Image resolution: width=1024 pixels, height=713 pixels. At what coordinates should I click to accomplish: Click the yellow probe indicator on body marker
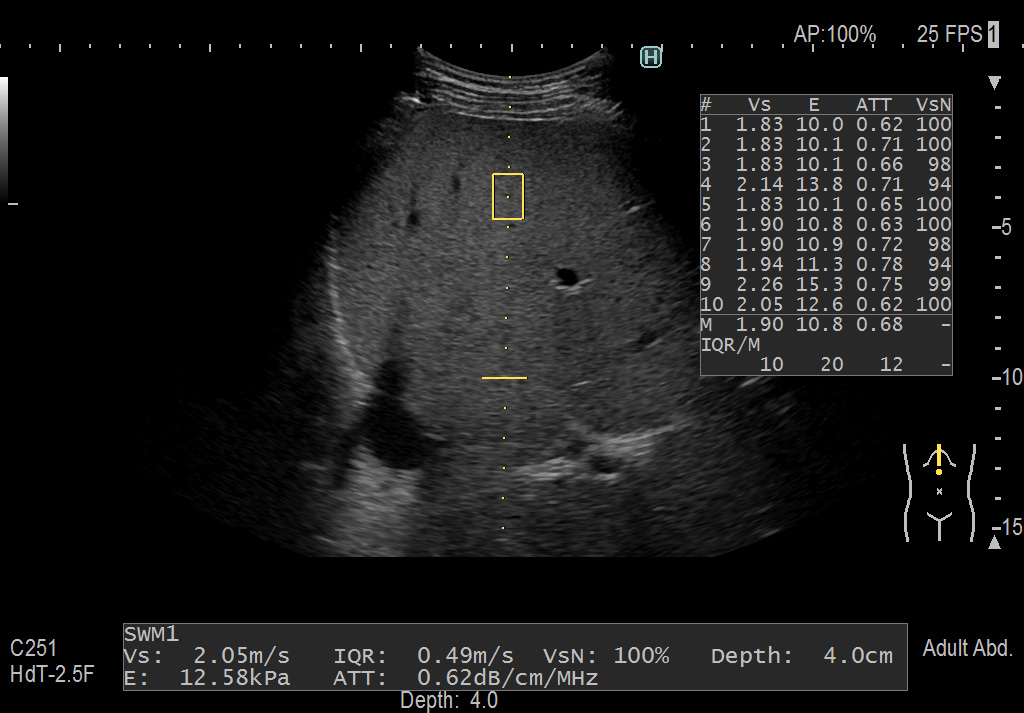click(x=938, y=459)
